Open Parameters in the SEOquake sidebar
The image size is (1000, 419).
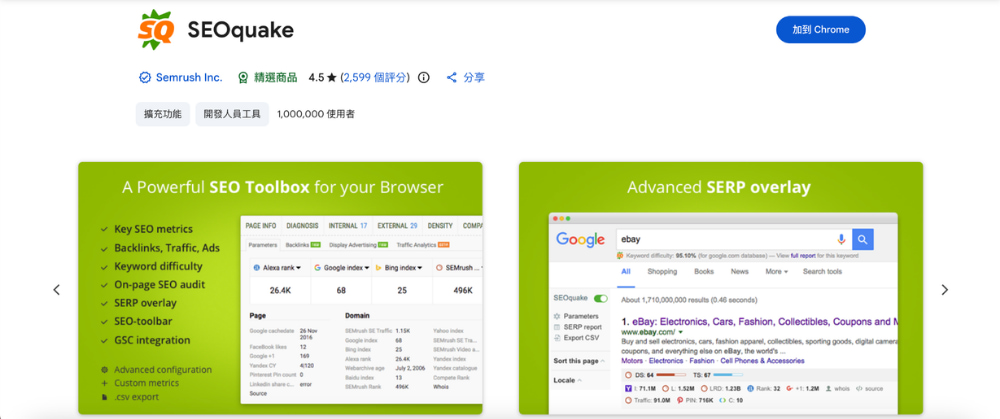[581, 316]
